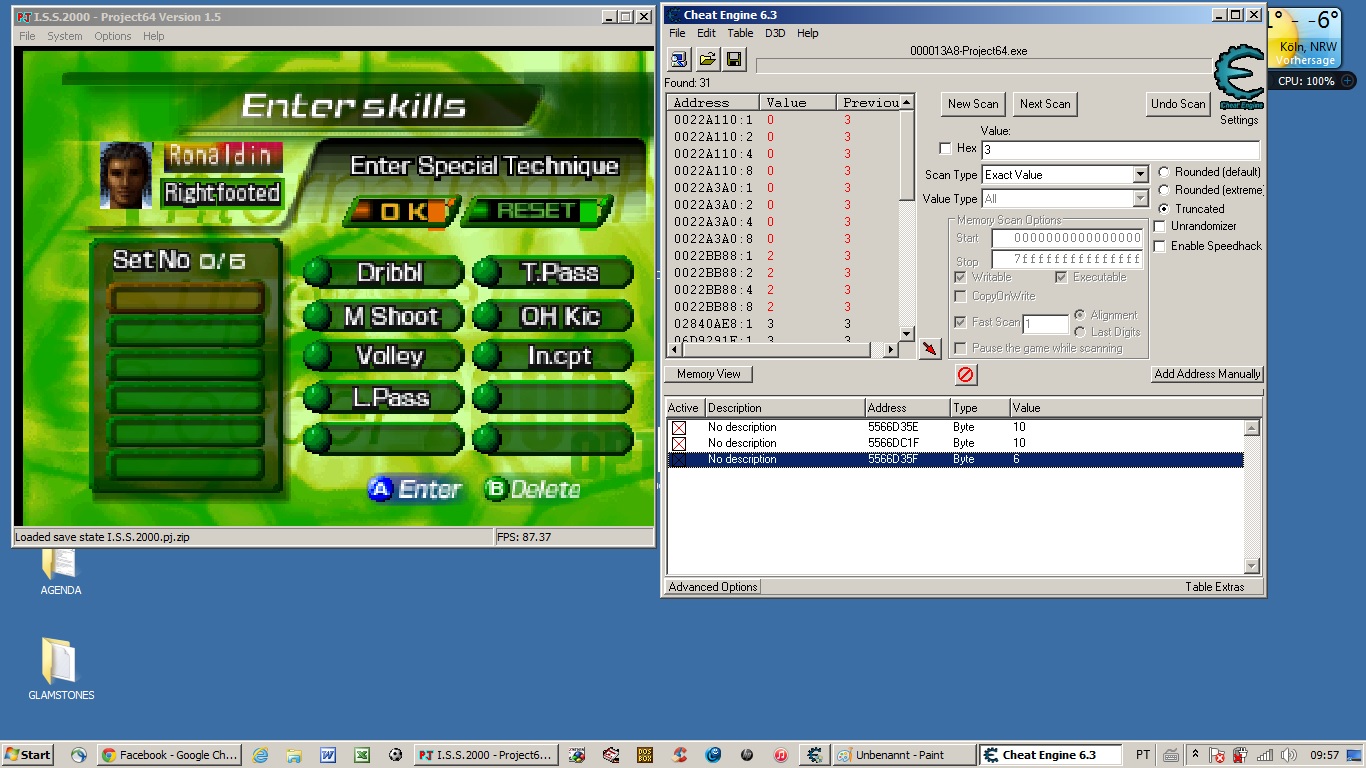Click the Address column header in results

click(714, 103)
